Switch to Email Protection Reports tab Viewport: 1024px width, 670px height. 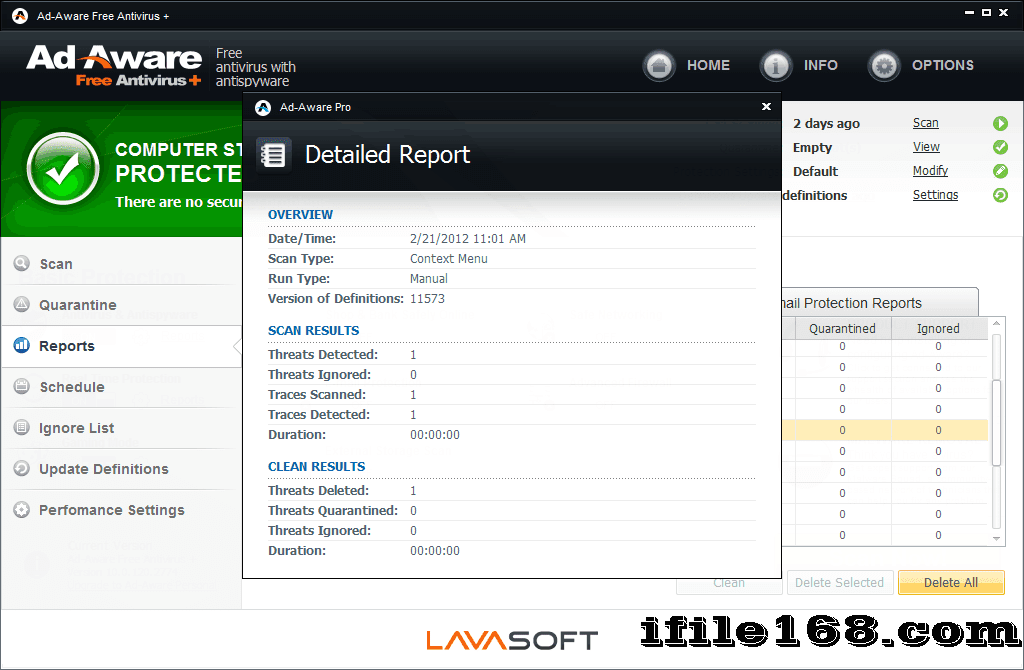[879, 303]
